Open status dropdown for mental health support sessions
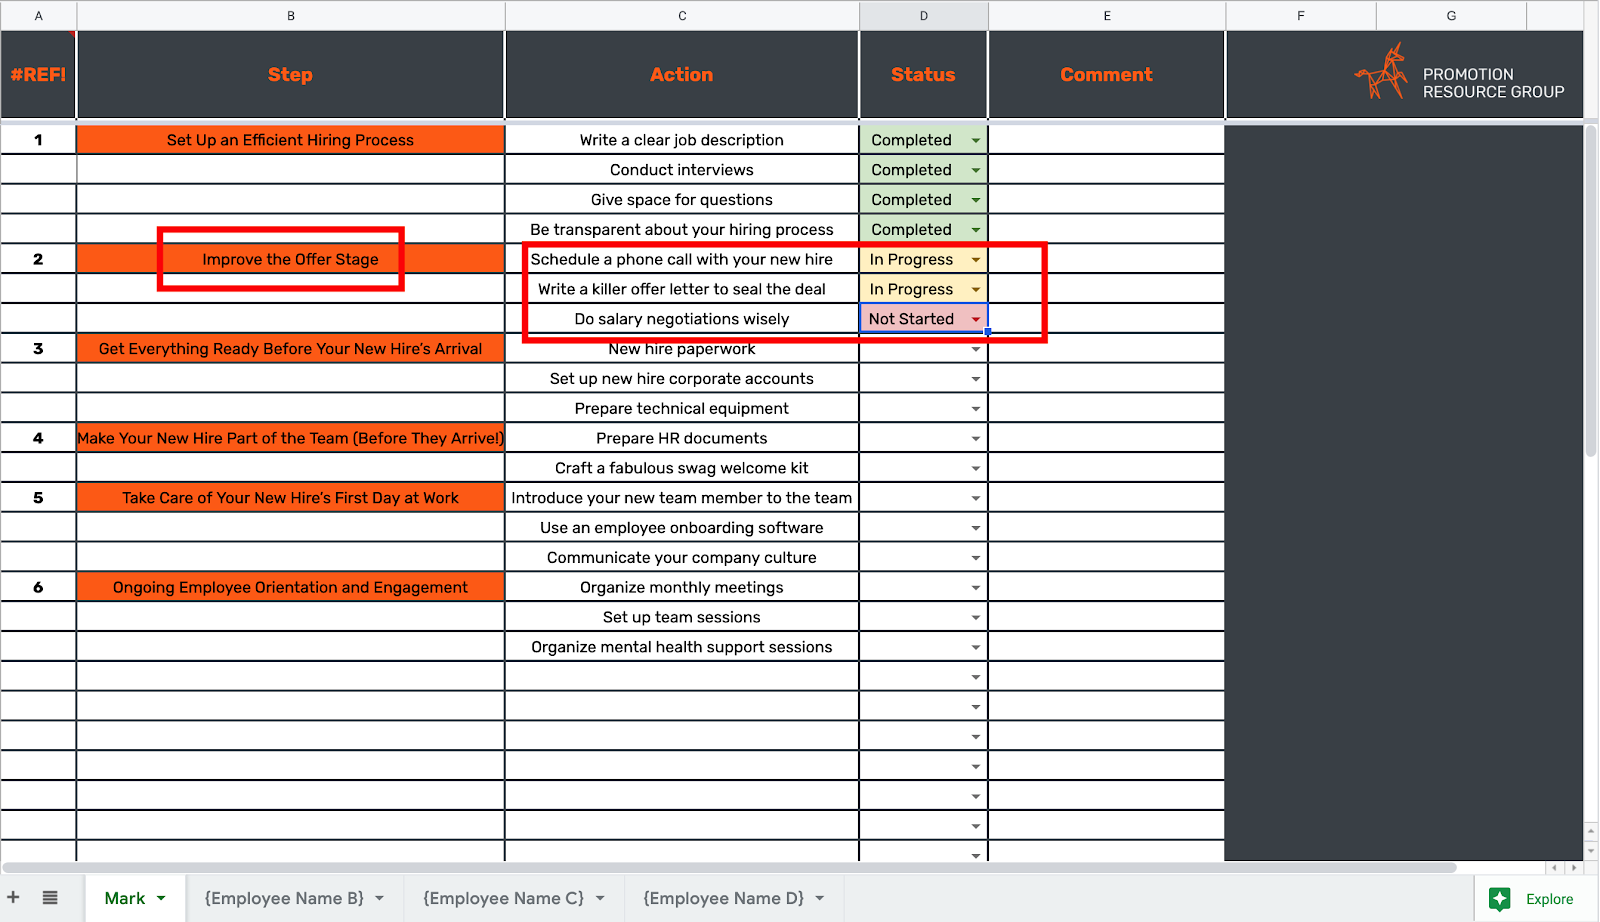 click(x=976, y=647)
